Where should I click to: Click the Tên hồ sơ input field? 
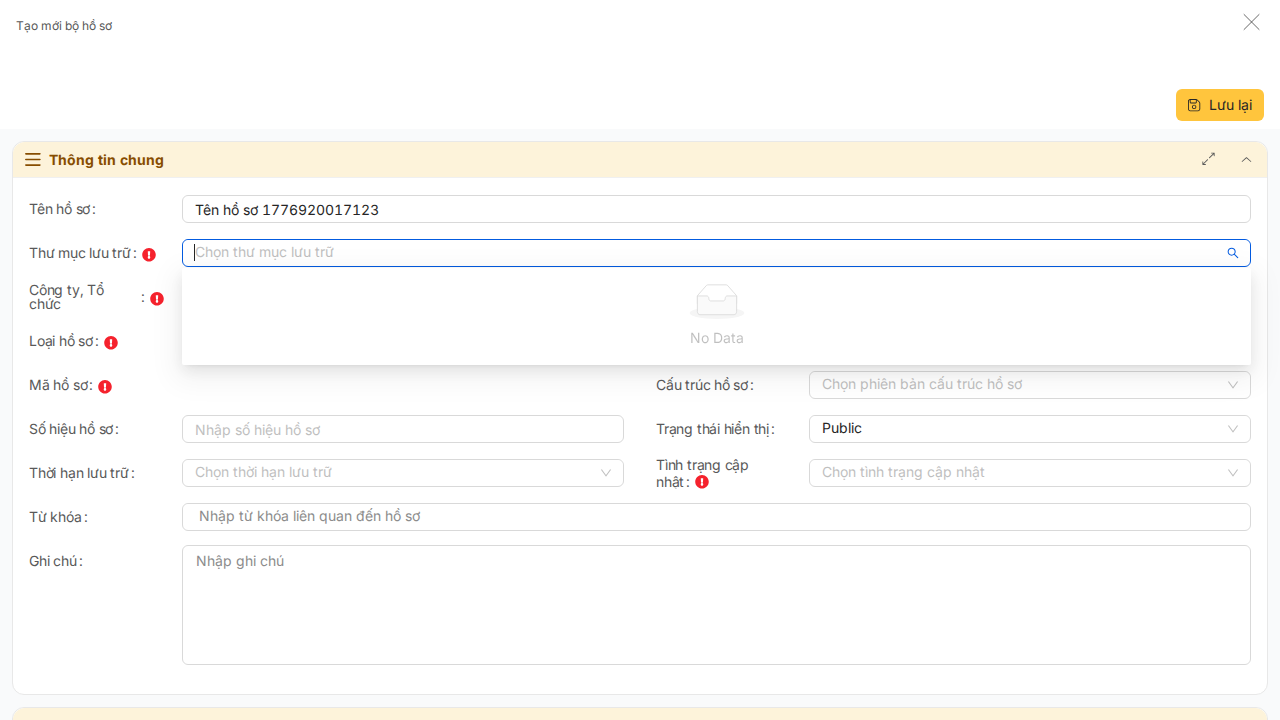coord(715,209)
